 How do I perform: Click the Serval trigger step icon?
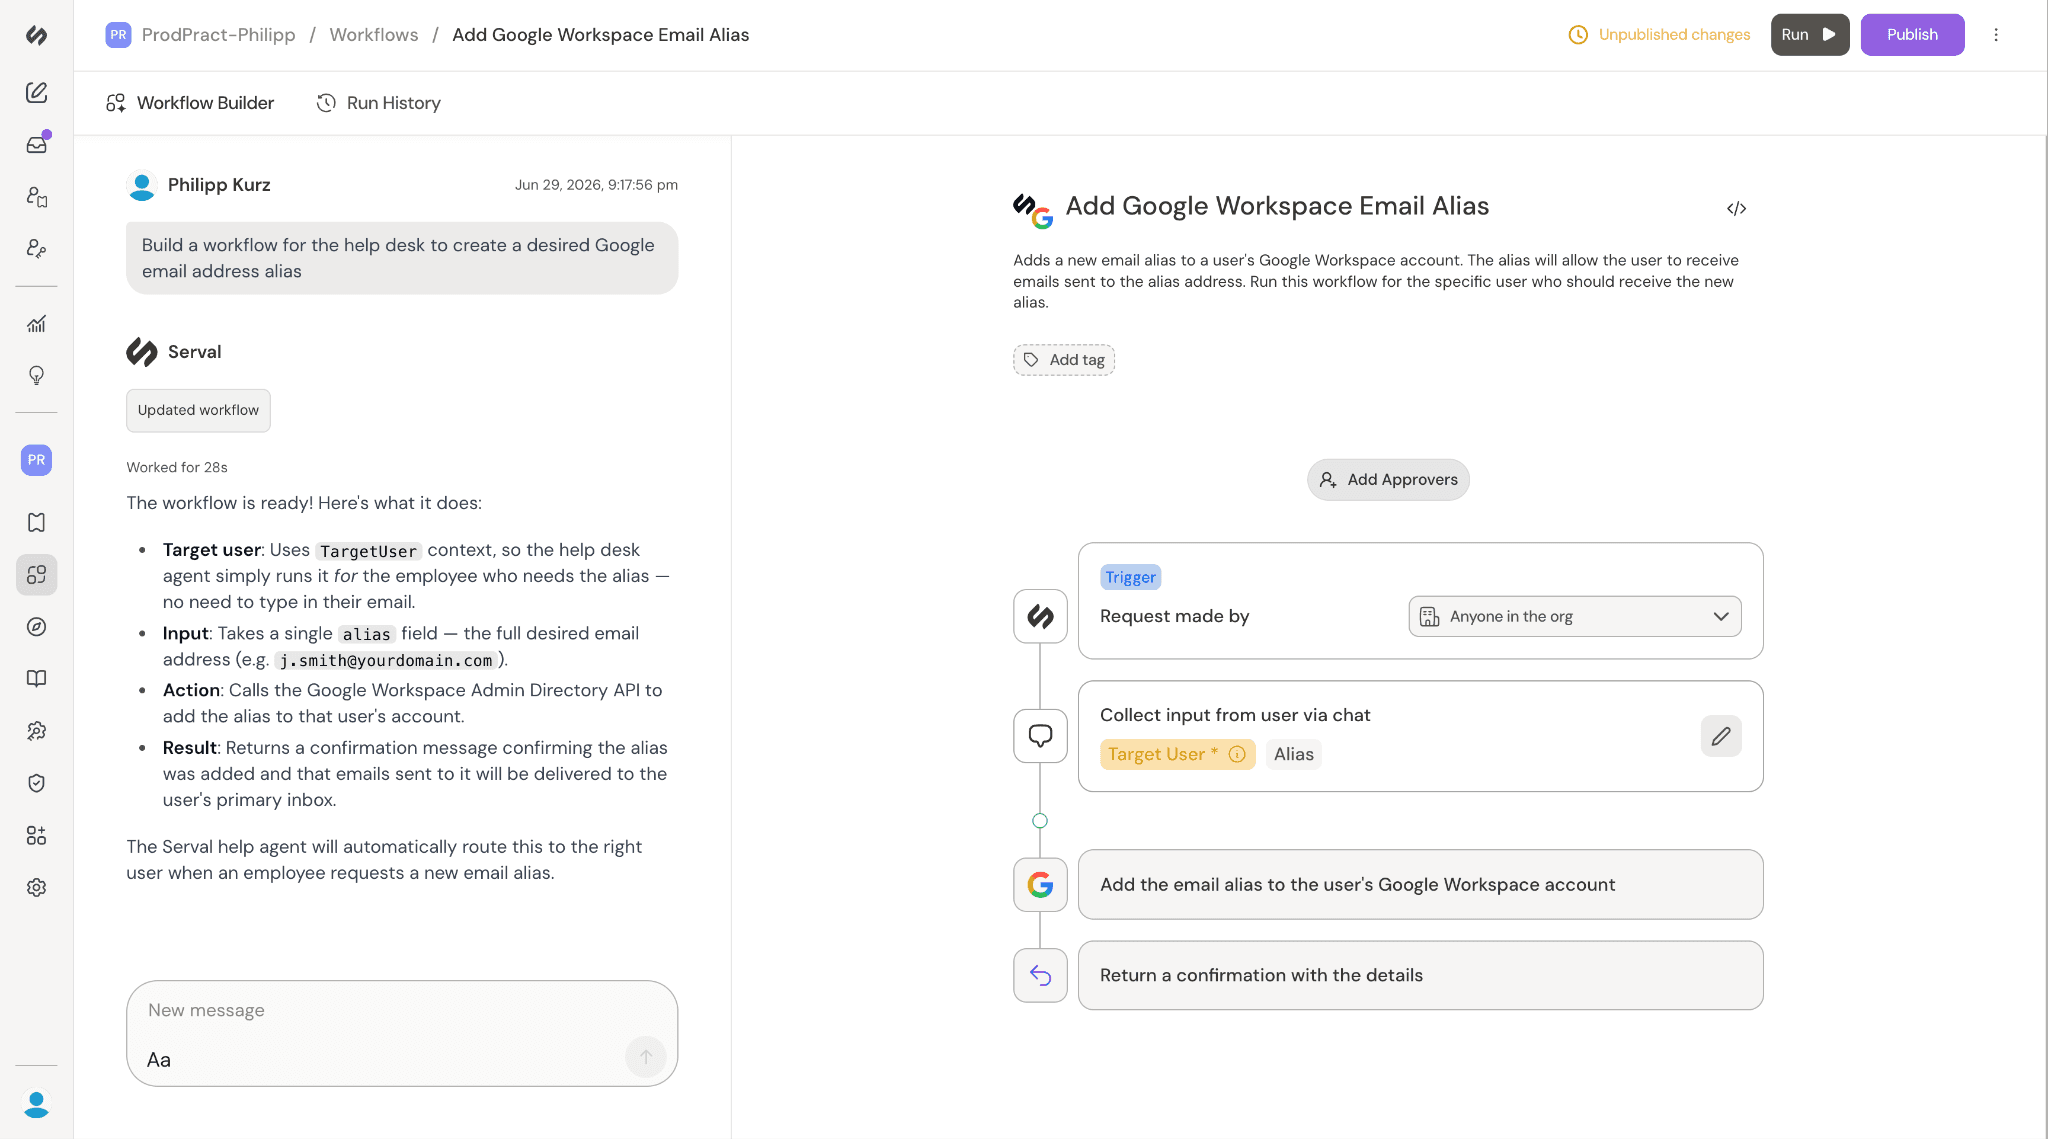pos(1040,616)
